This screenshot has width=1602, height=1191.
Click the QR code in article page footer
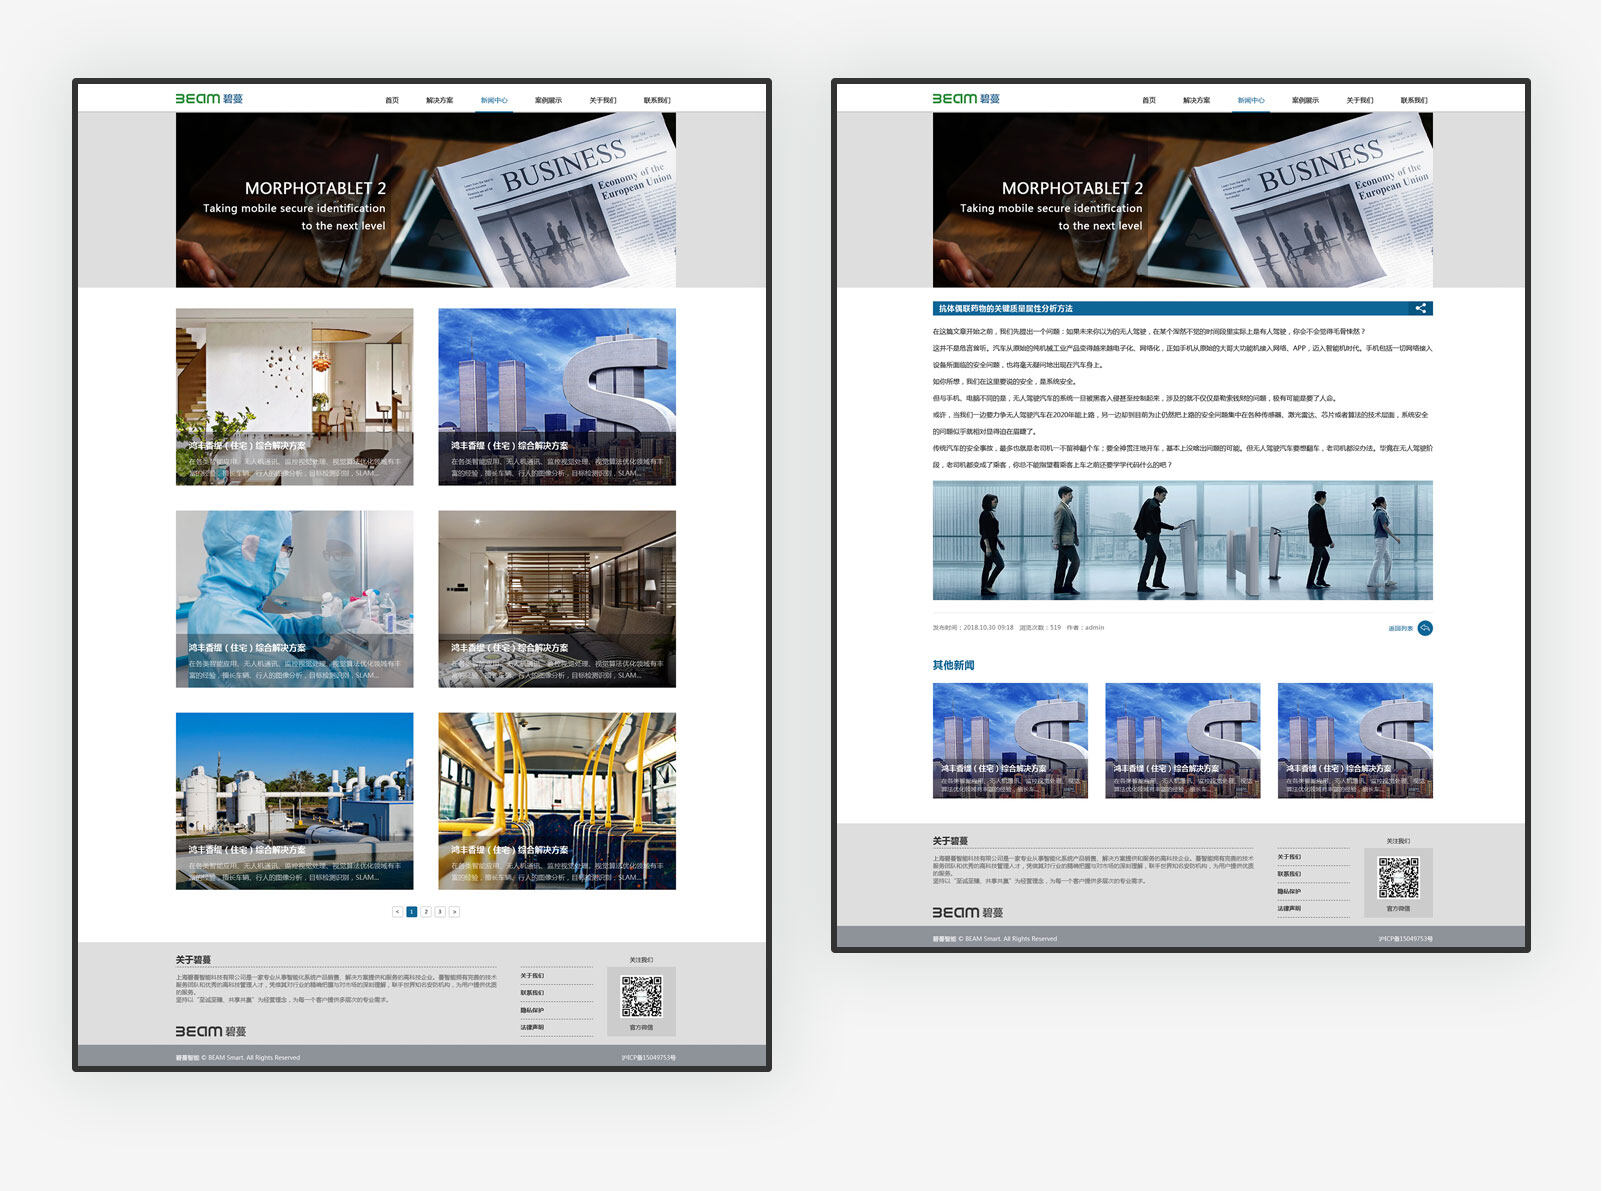pos(1398,878)
